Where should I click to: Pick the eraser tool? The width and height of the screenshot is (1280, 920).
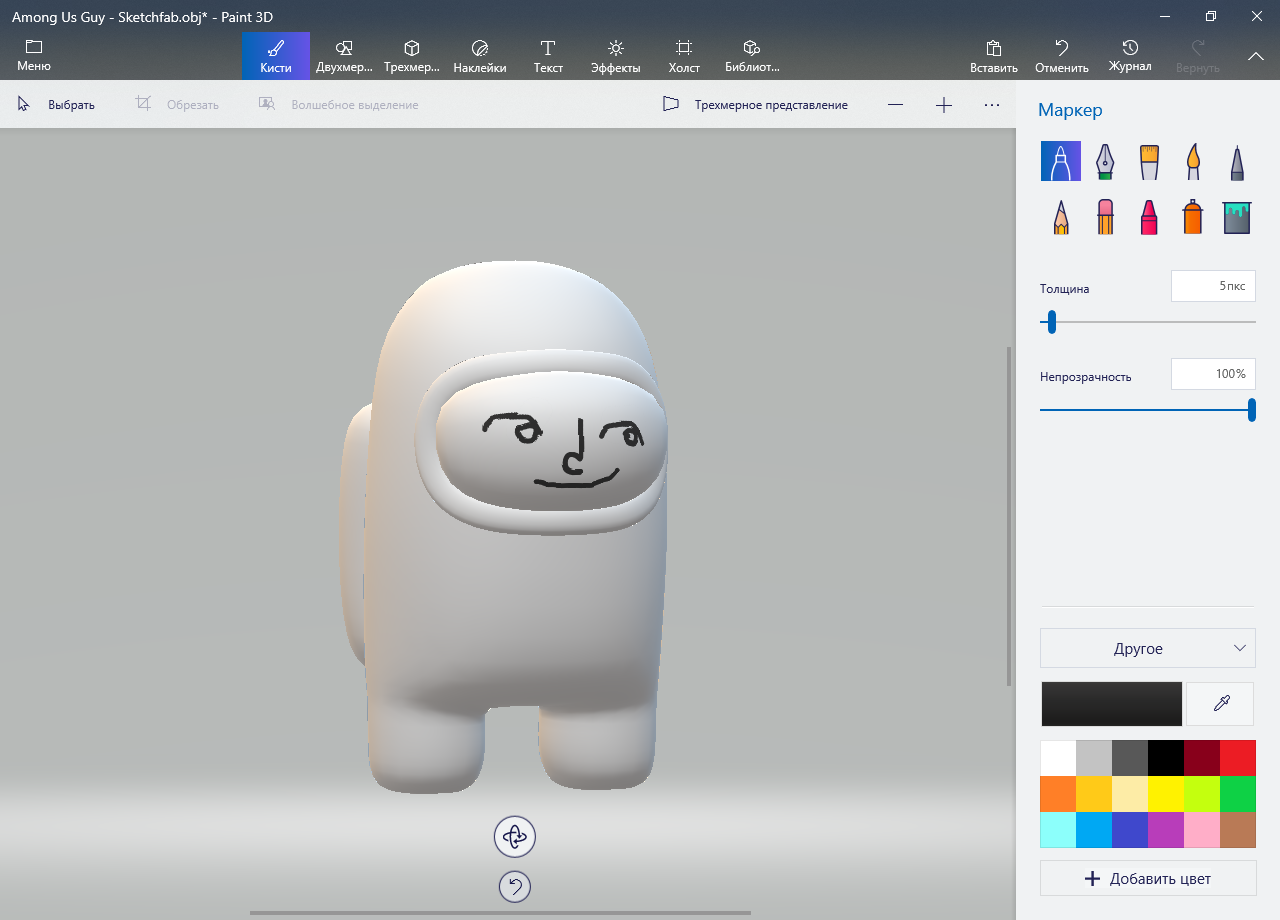click(x=1105, y=216)
